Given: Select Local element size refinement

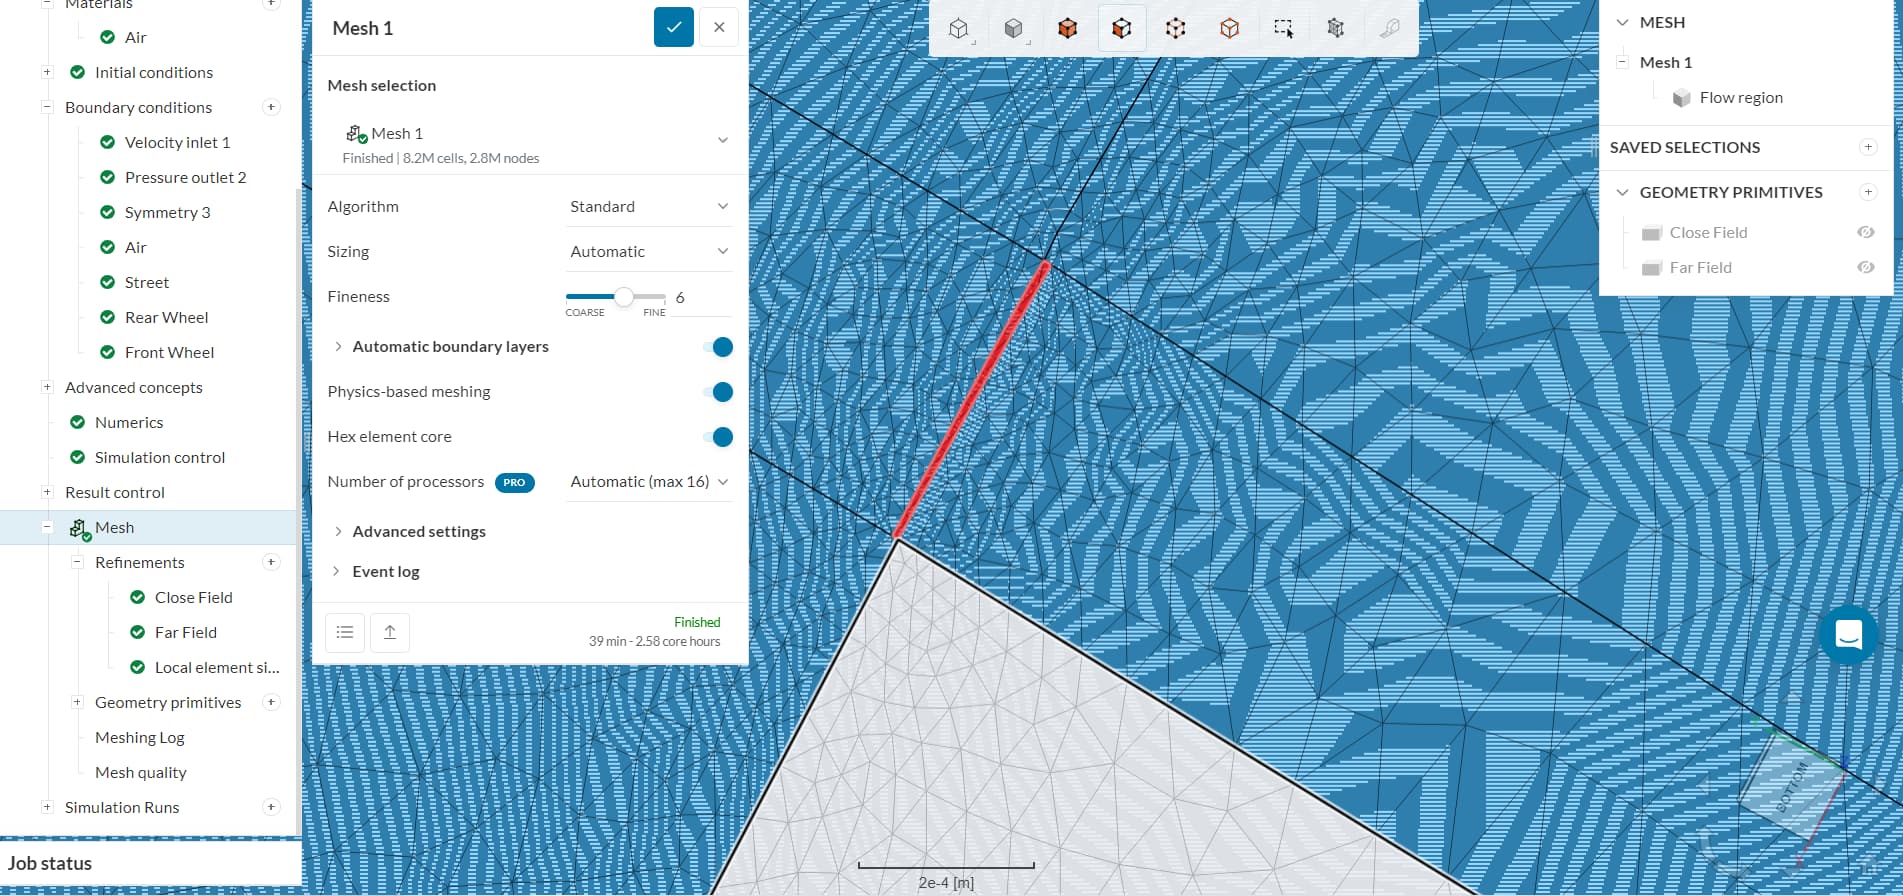Looking at the screenshot, I should click(x=217, y=667).
